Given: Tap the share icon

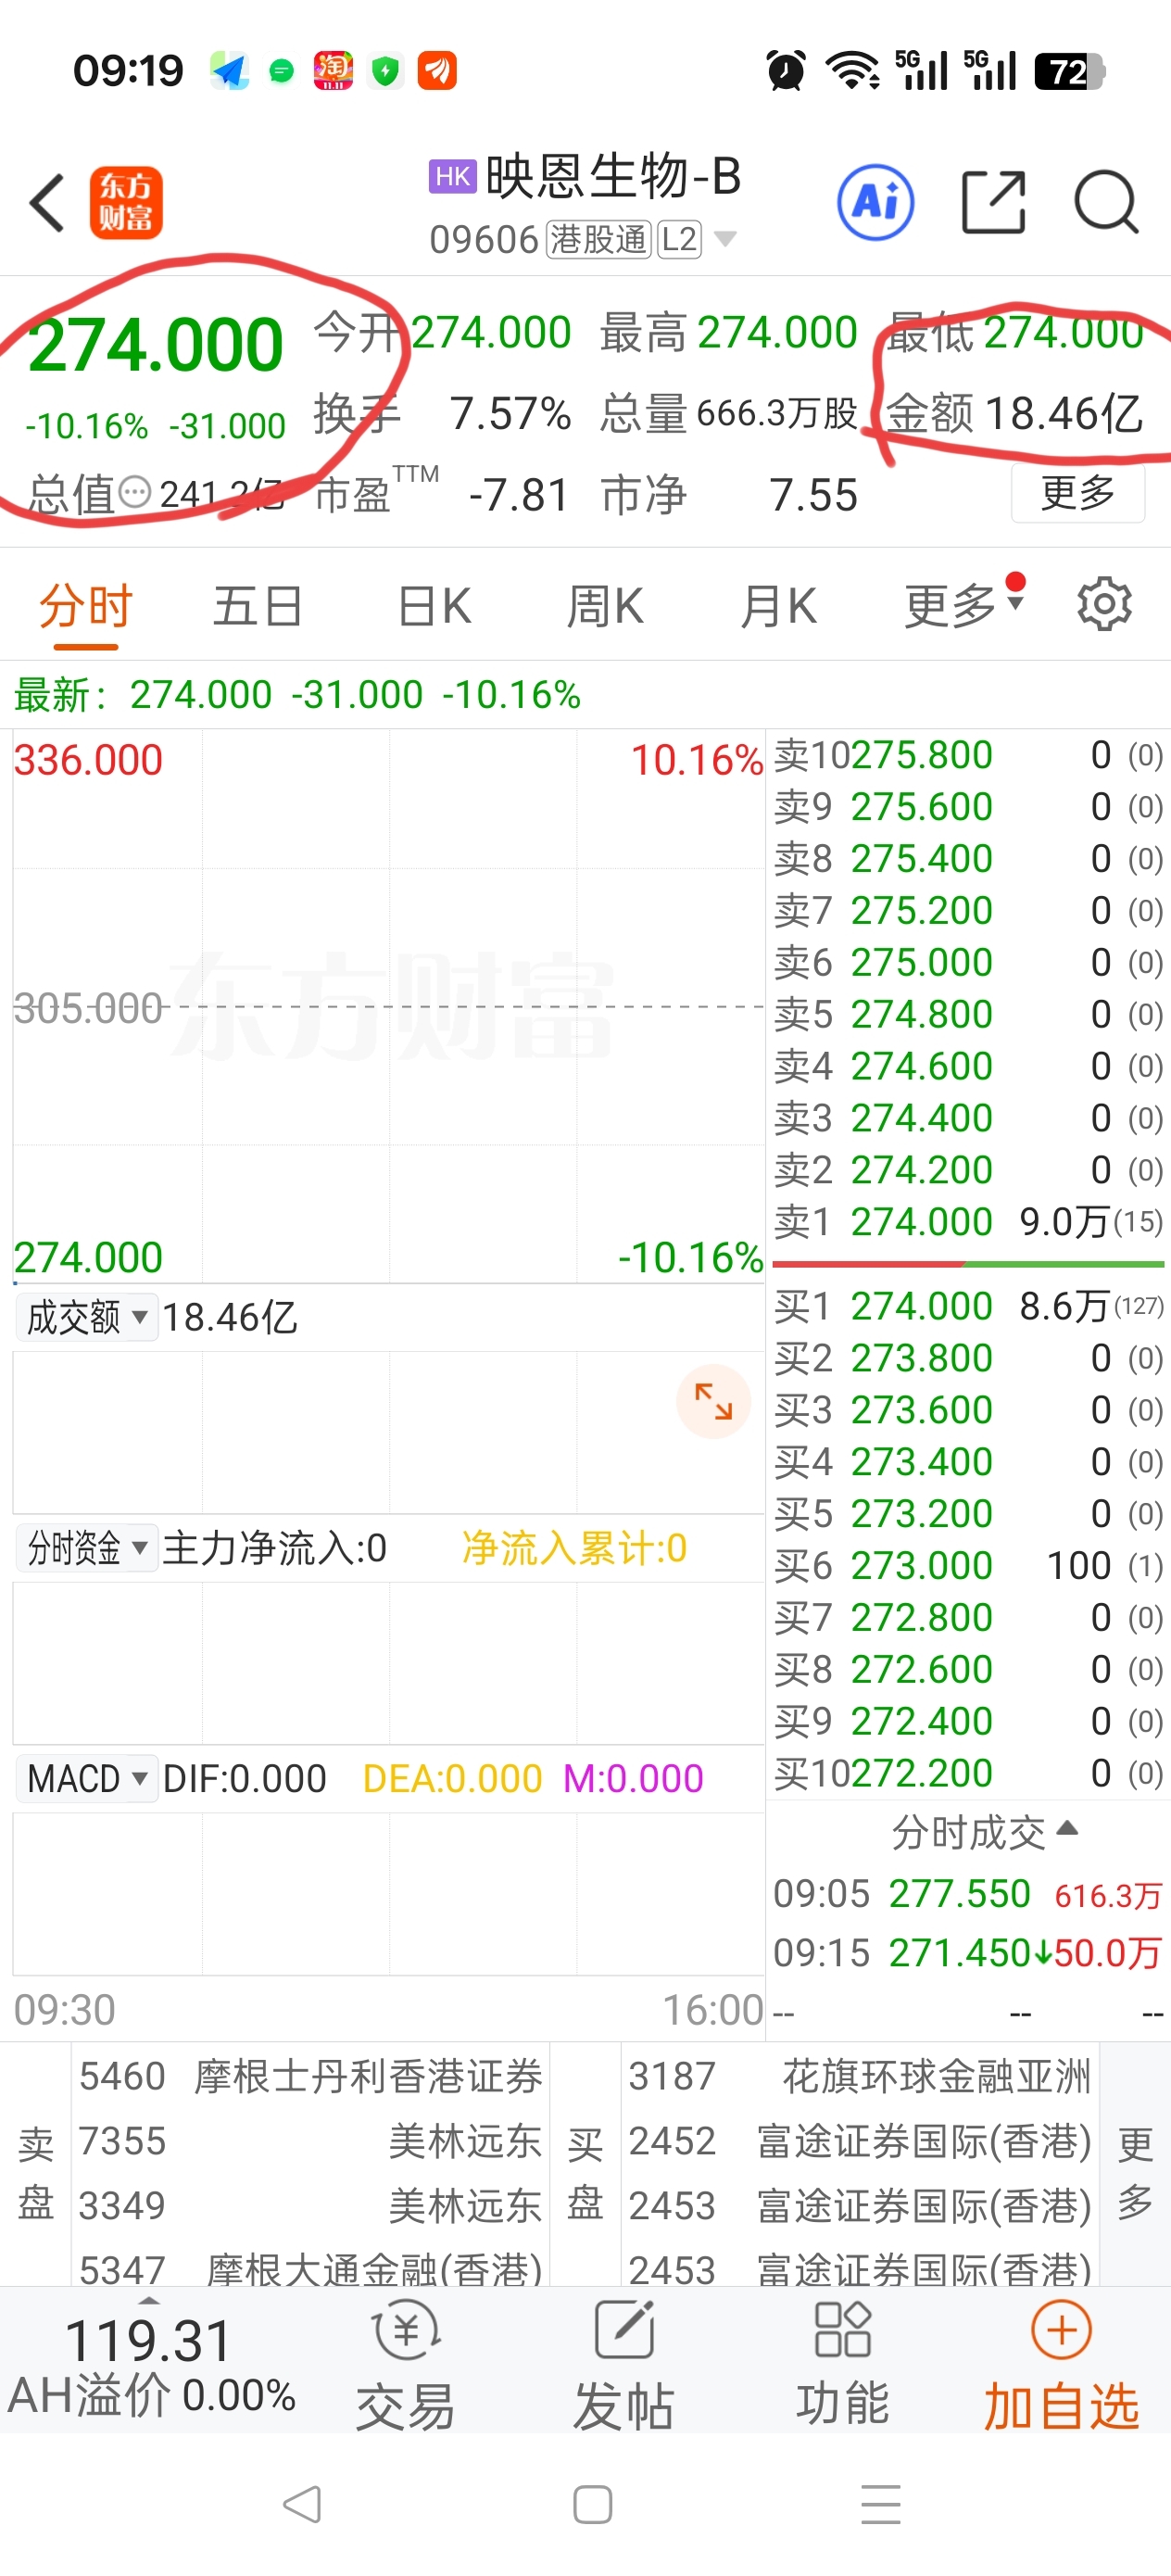Looking at the screenshot, I should coord(992,203).
